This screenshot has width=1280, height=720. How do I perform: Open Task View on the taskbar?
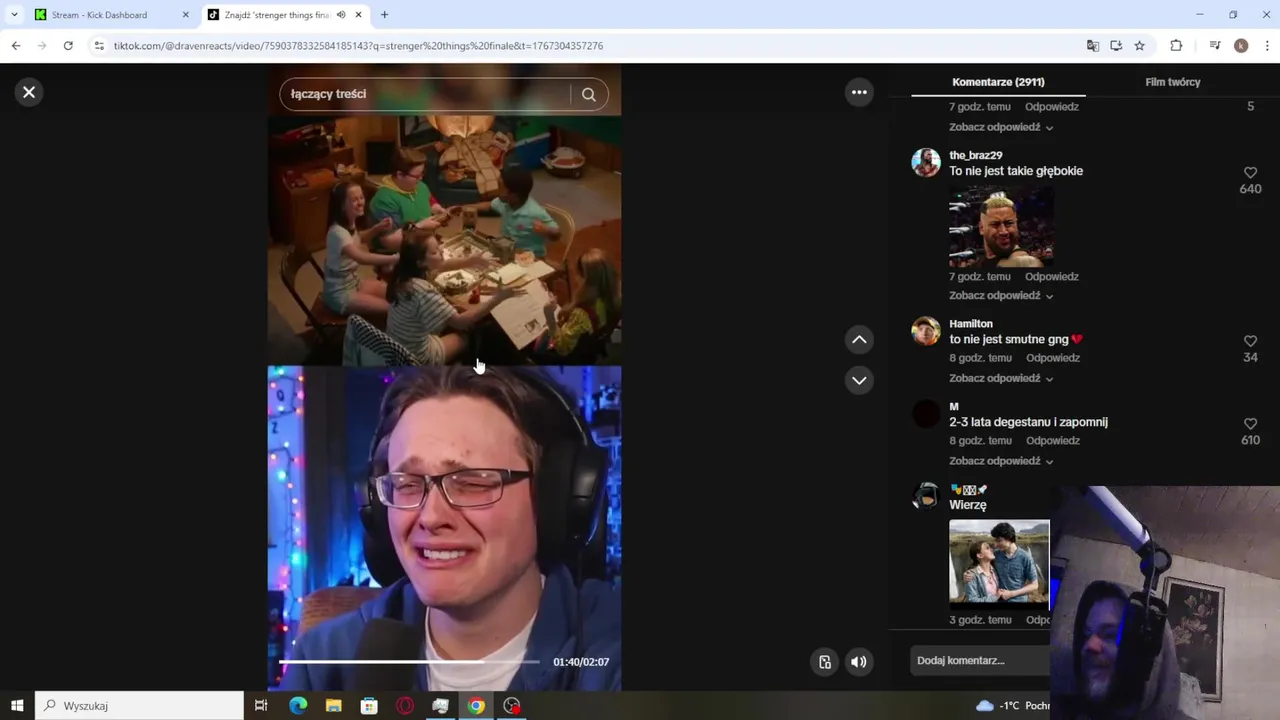pos(261,706)
